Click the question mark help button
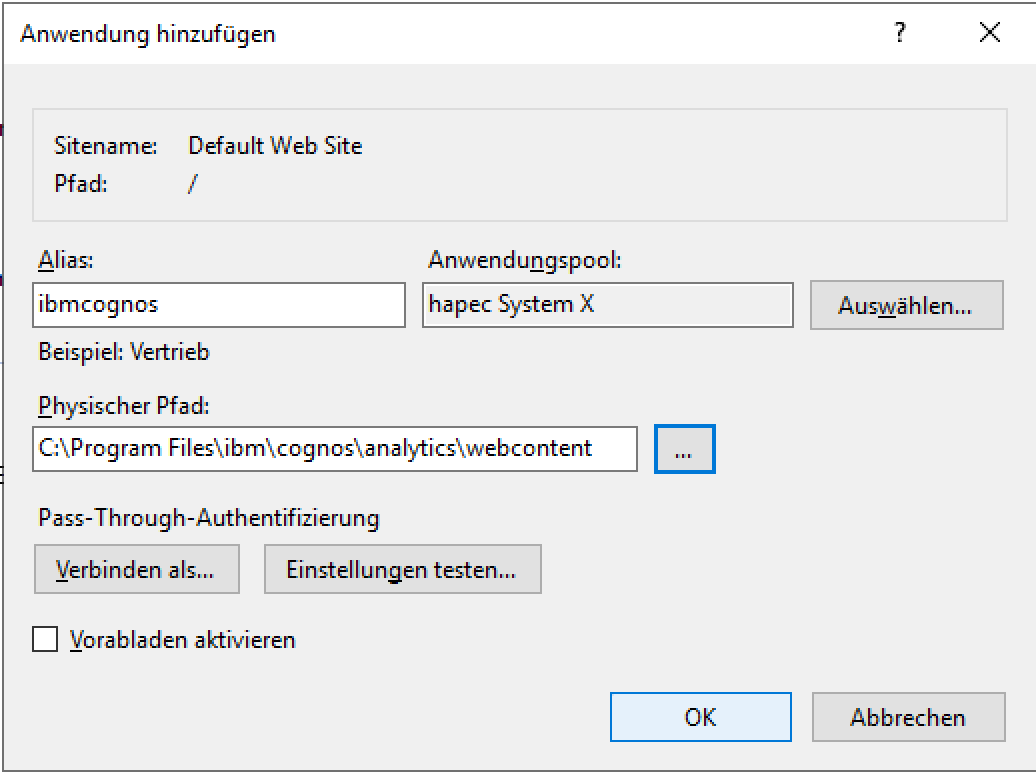This screenshot has width=1036, height=772. click(901, 33)
